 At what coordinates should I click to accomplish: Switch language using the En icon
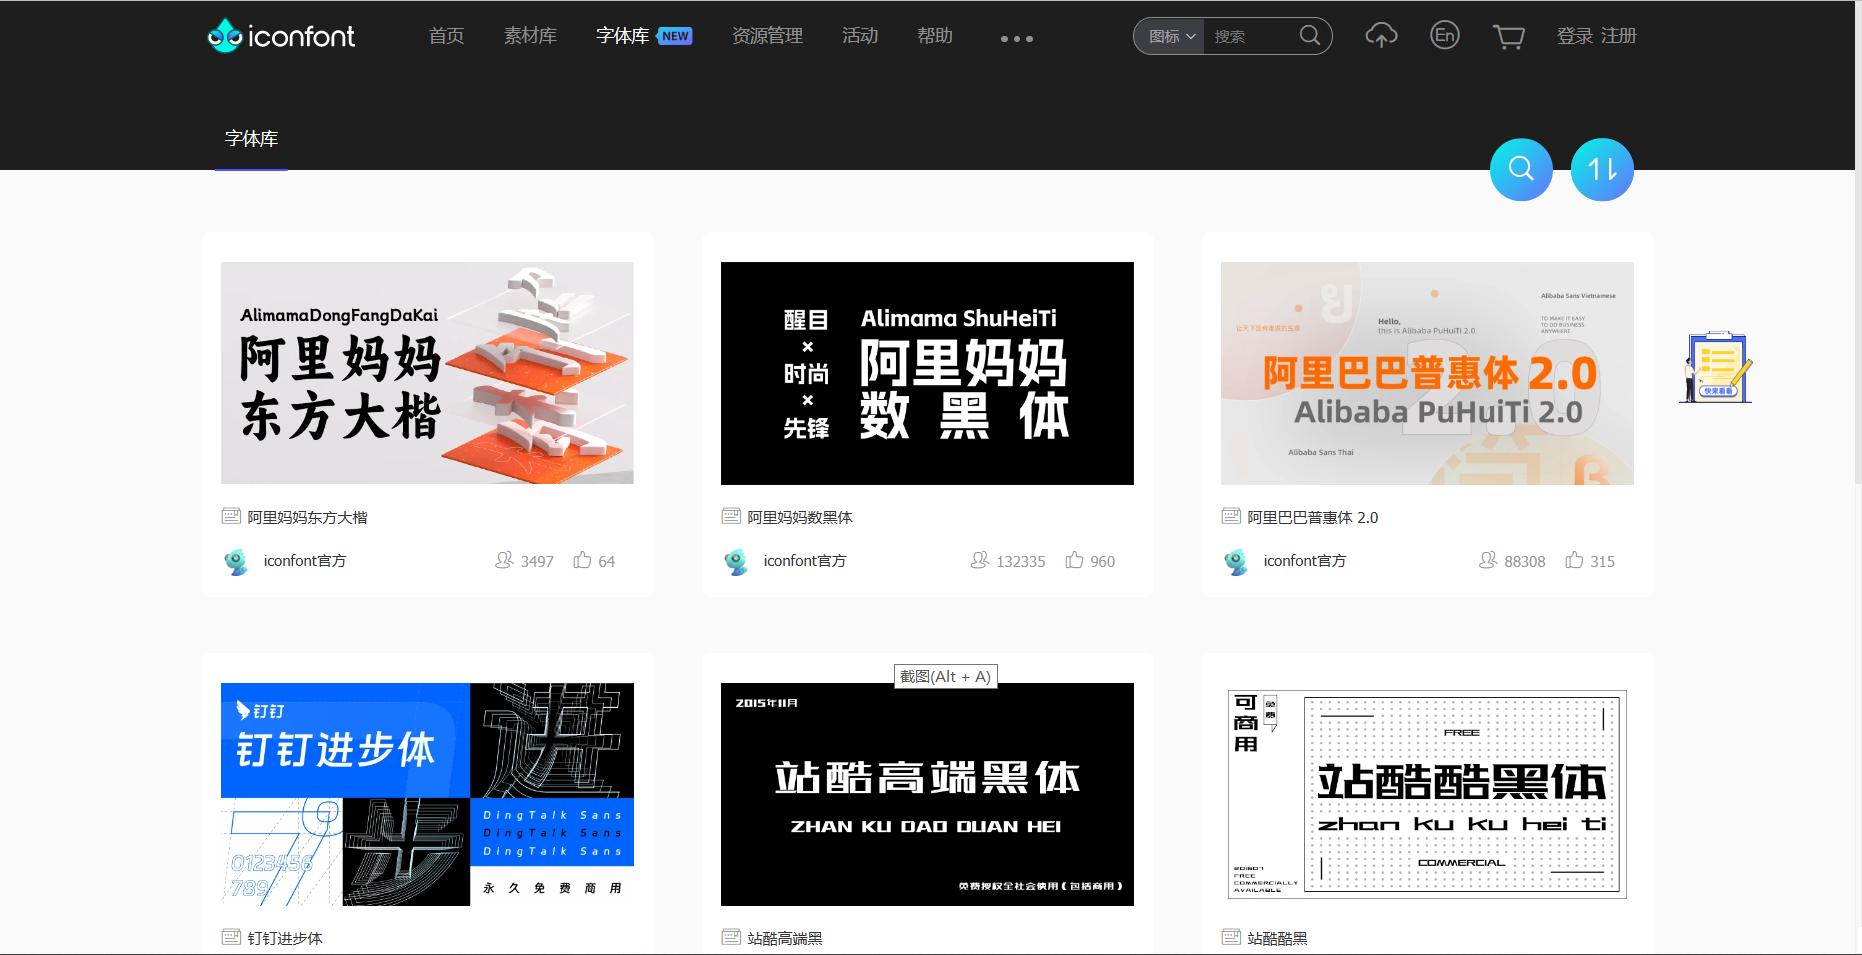[x=1444, y=36]
